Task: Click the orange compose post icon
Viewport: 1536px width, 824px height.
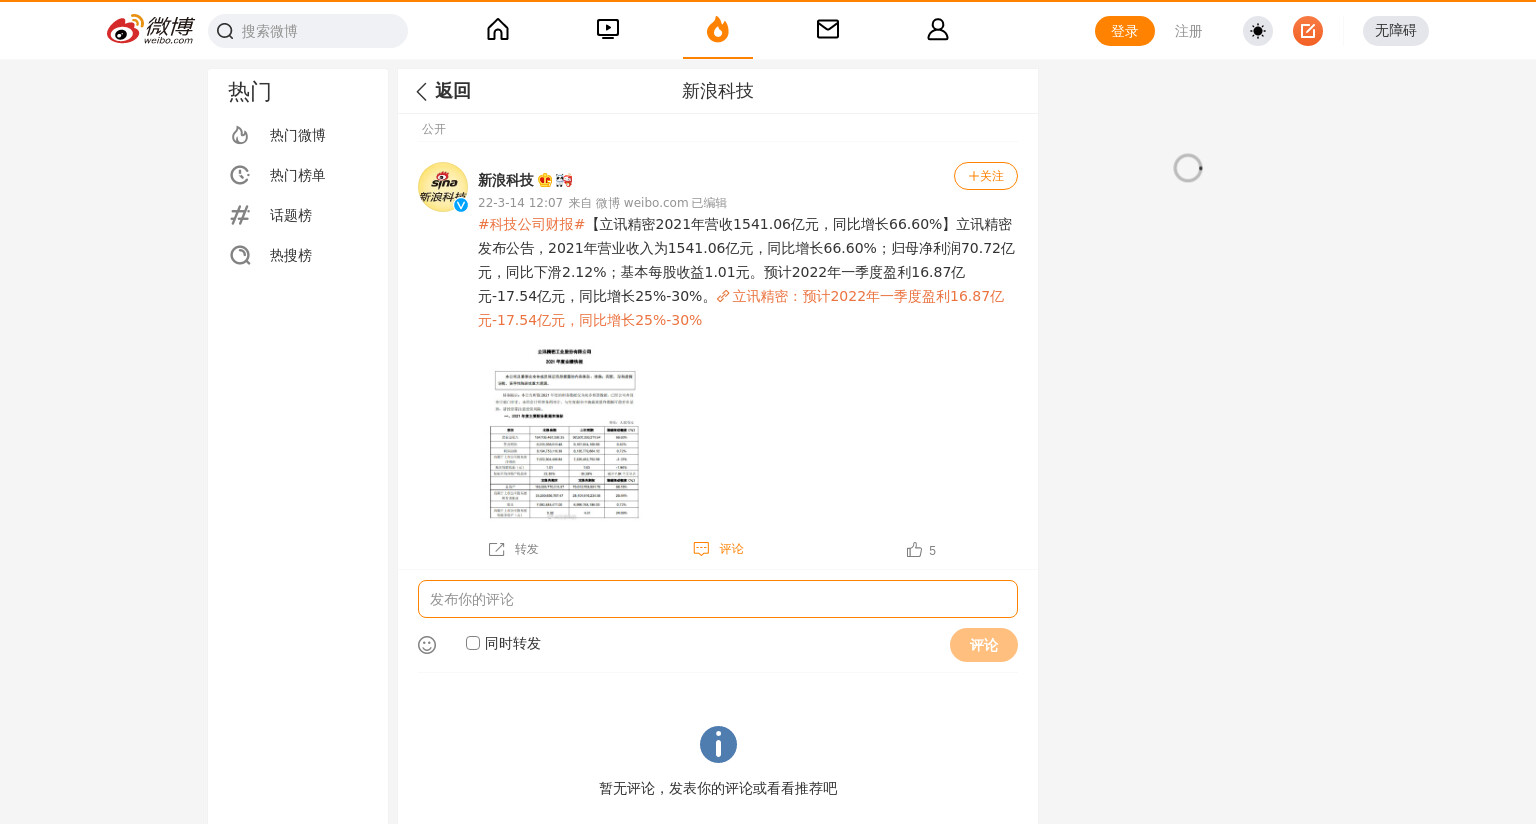Action: tap(1308, 31)
